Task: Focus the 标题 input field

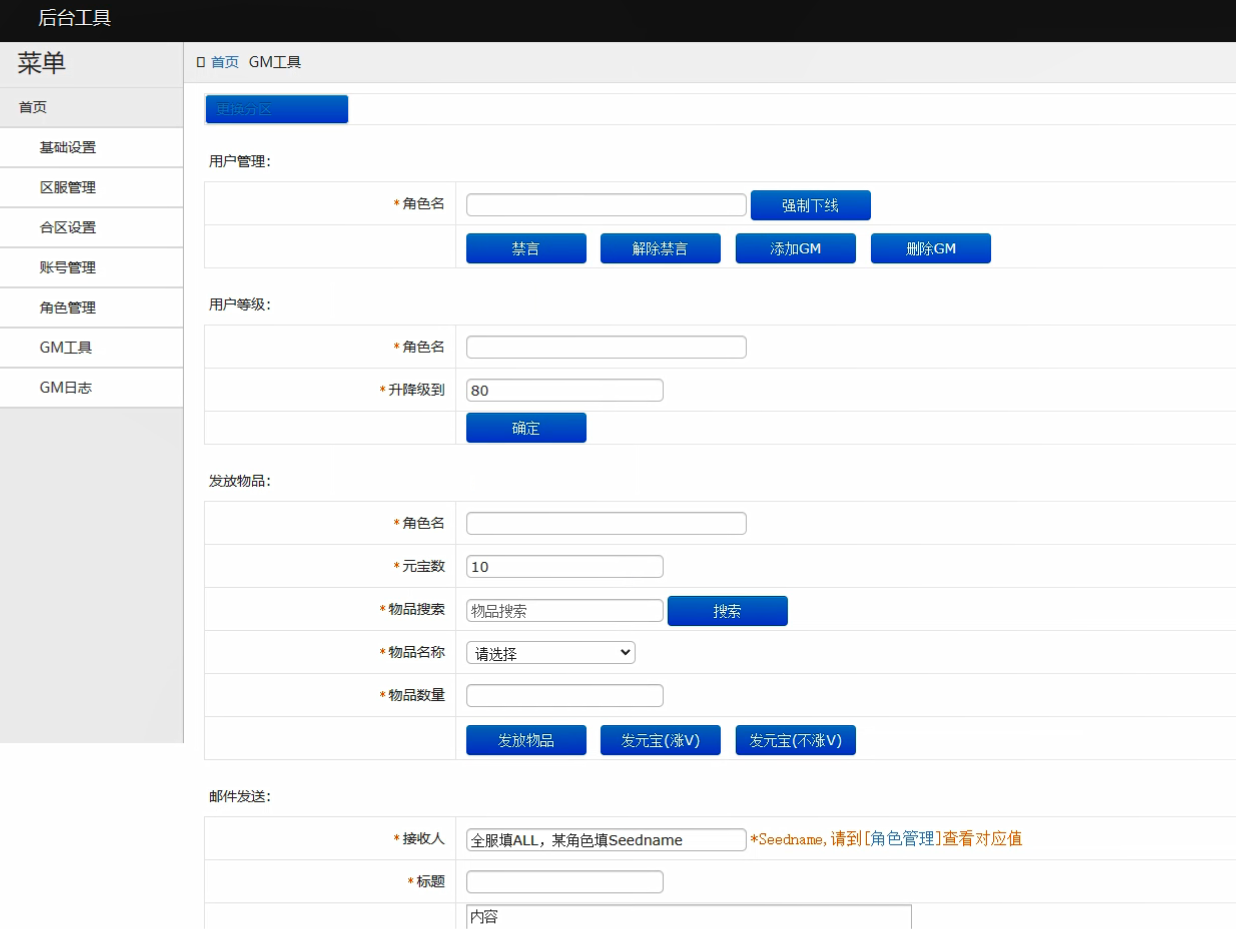Action: [565, 882]
